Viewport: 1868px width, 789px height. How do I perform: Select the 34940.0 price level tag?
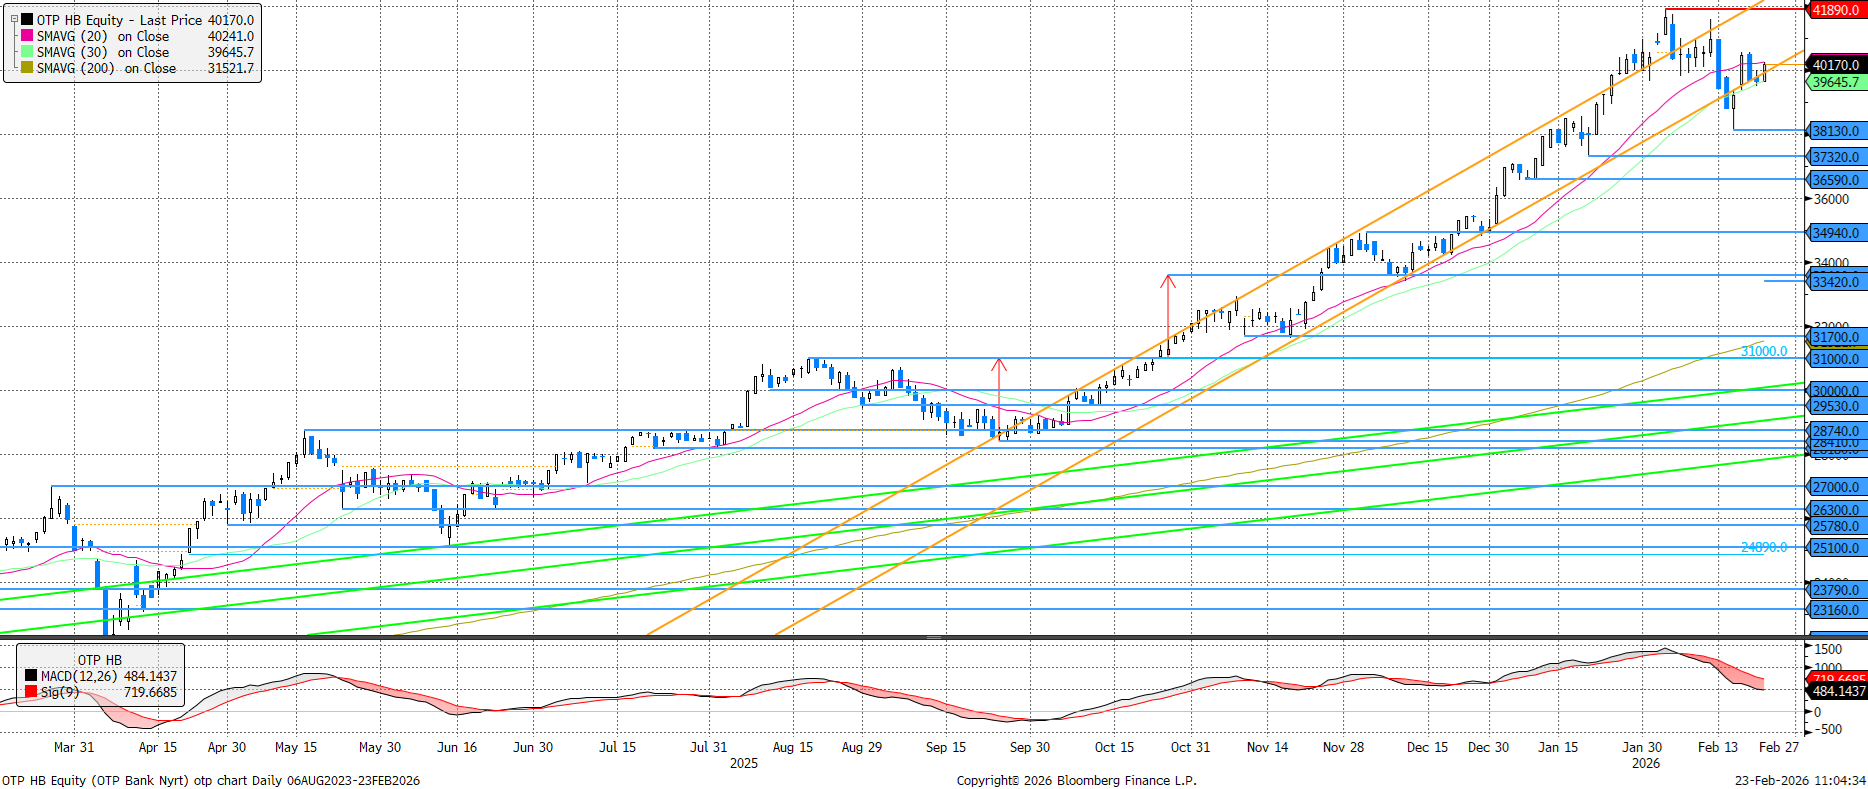1836,233
